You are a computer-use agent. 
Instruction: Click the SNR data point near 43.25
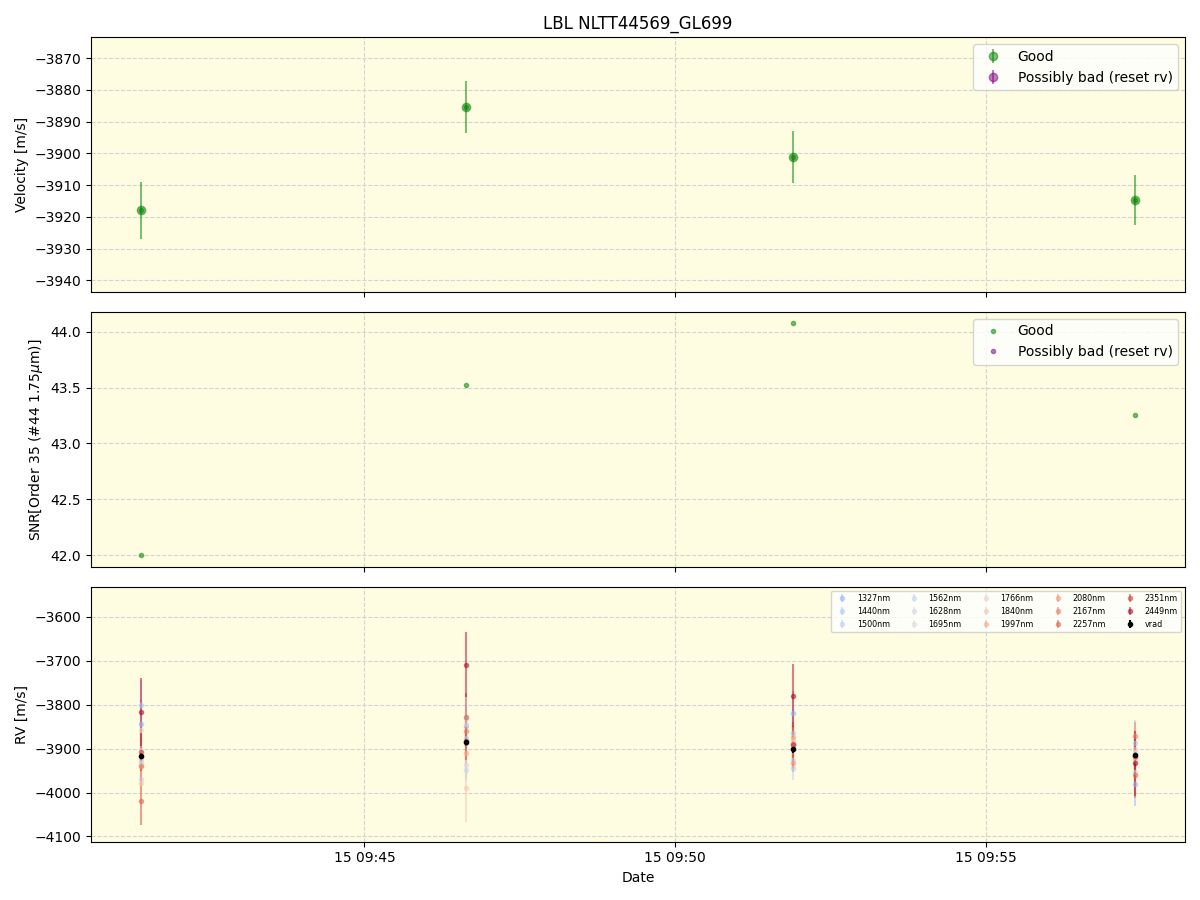1135,415
